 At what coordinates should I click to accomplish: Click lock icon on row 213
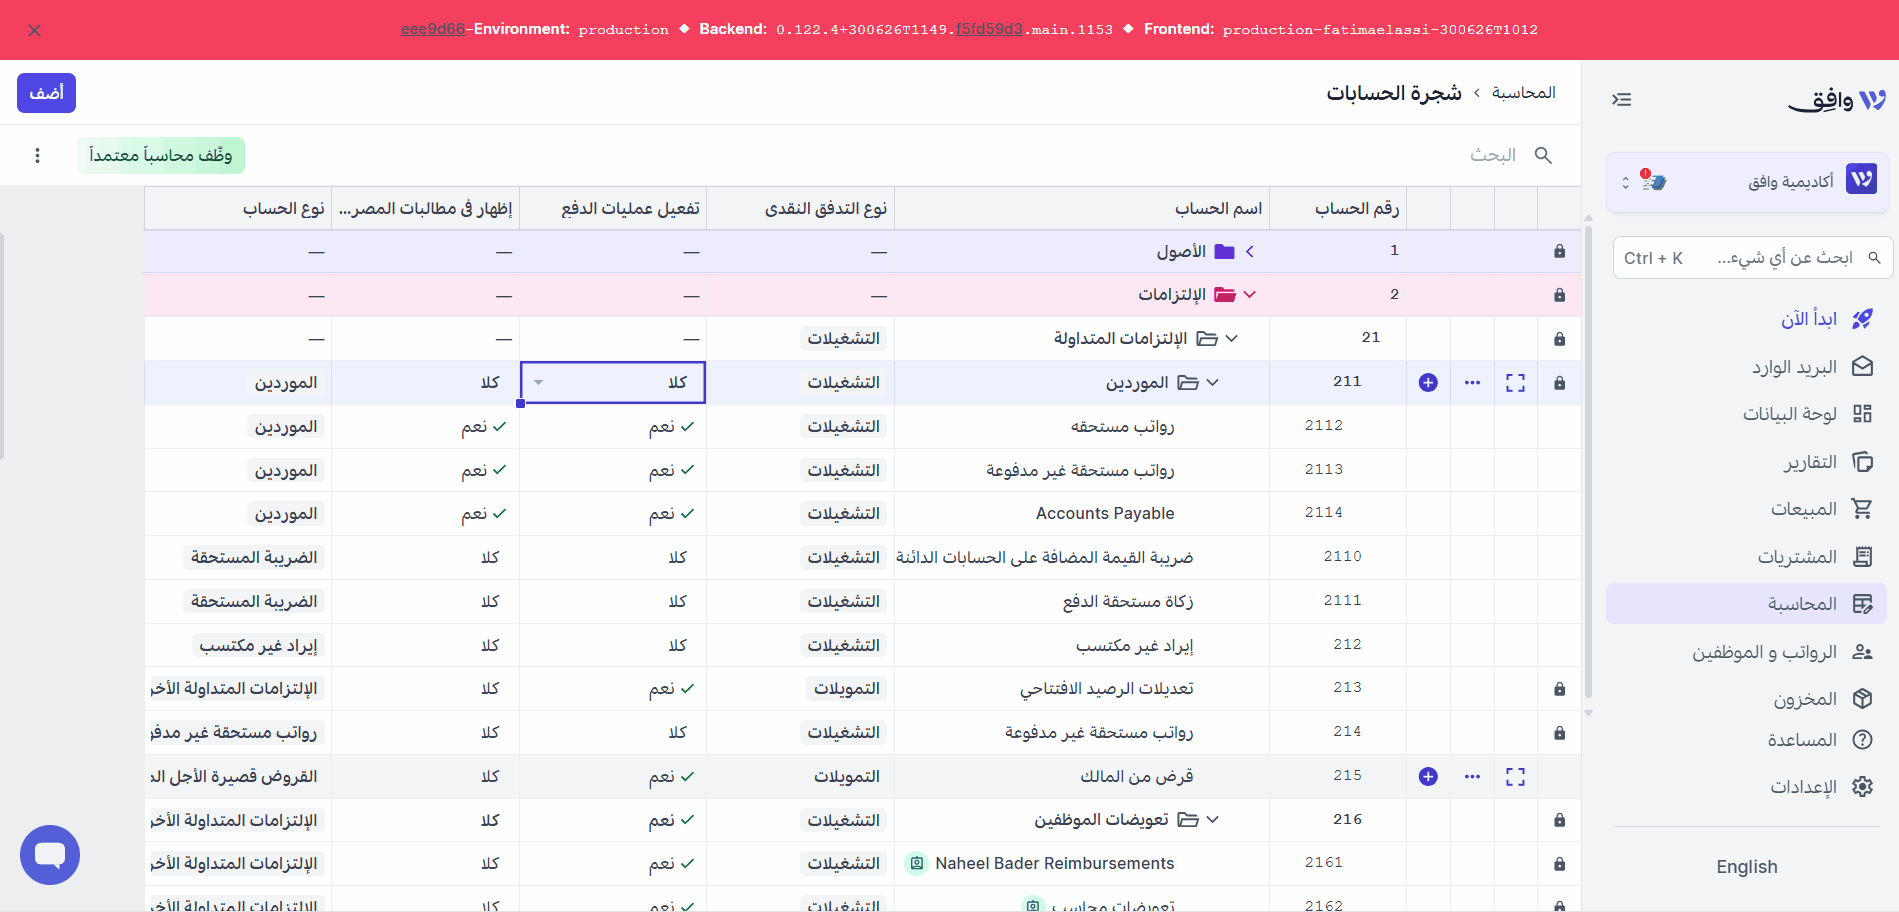click(x=1560, y=689)
